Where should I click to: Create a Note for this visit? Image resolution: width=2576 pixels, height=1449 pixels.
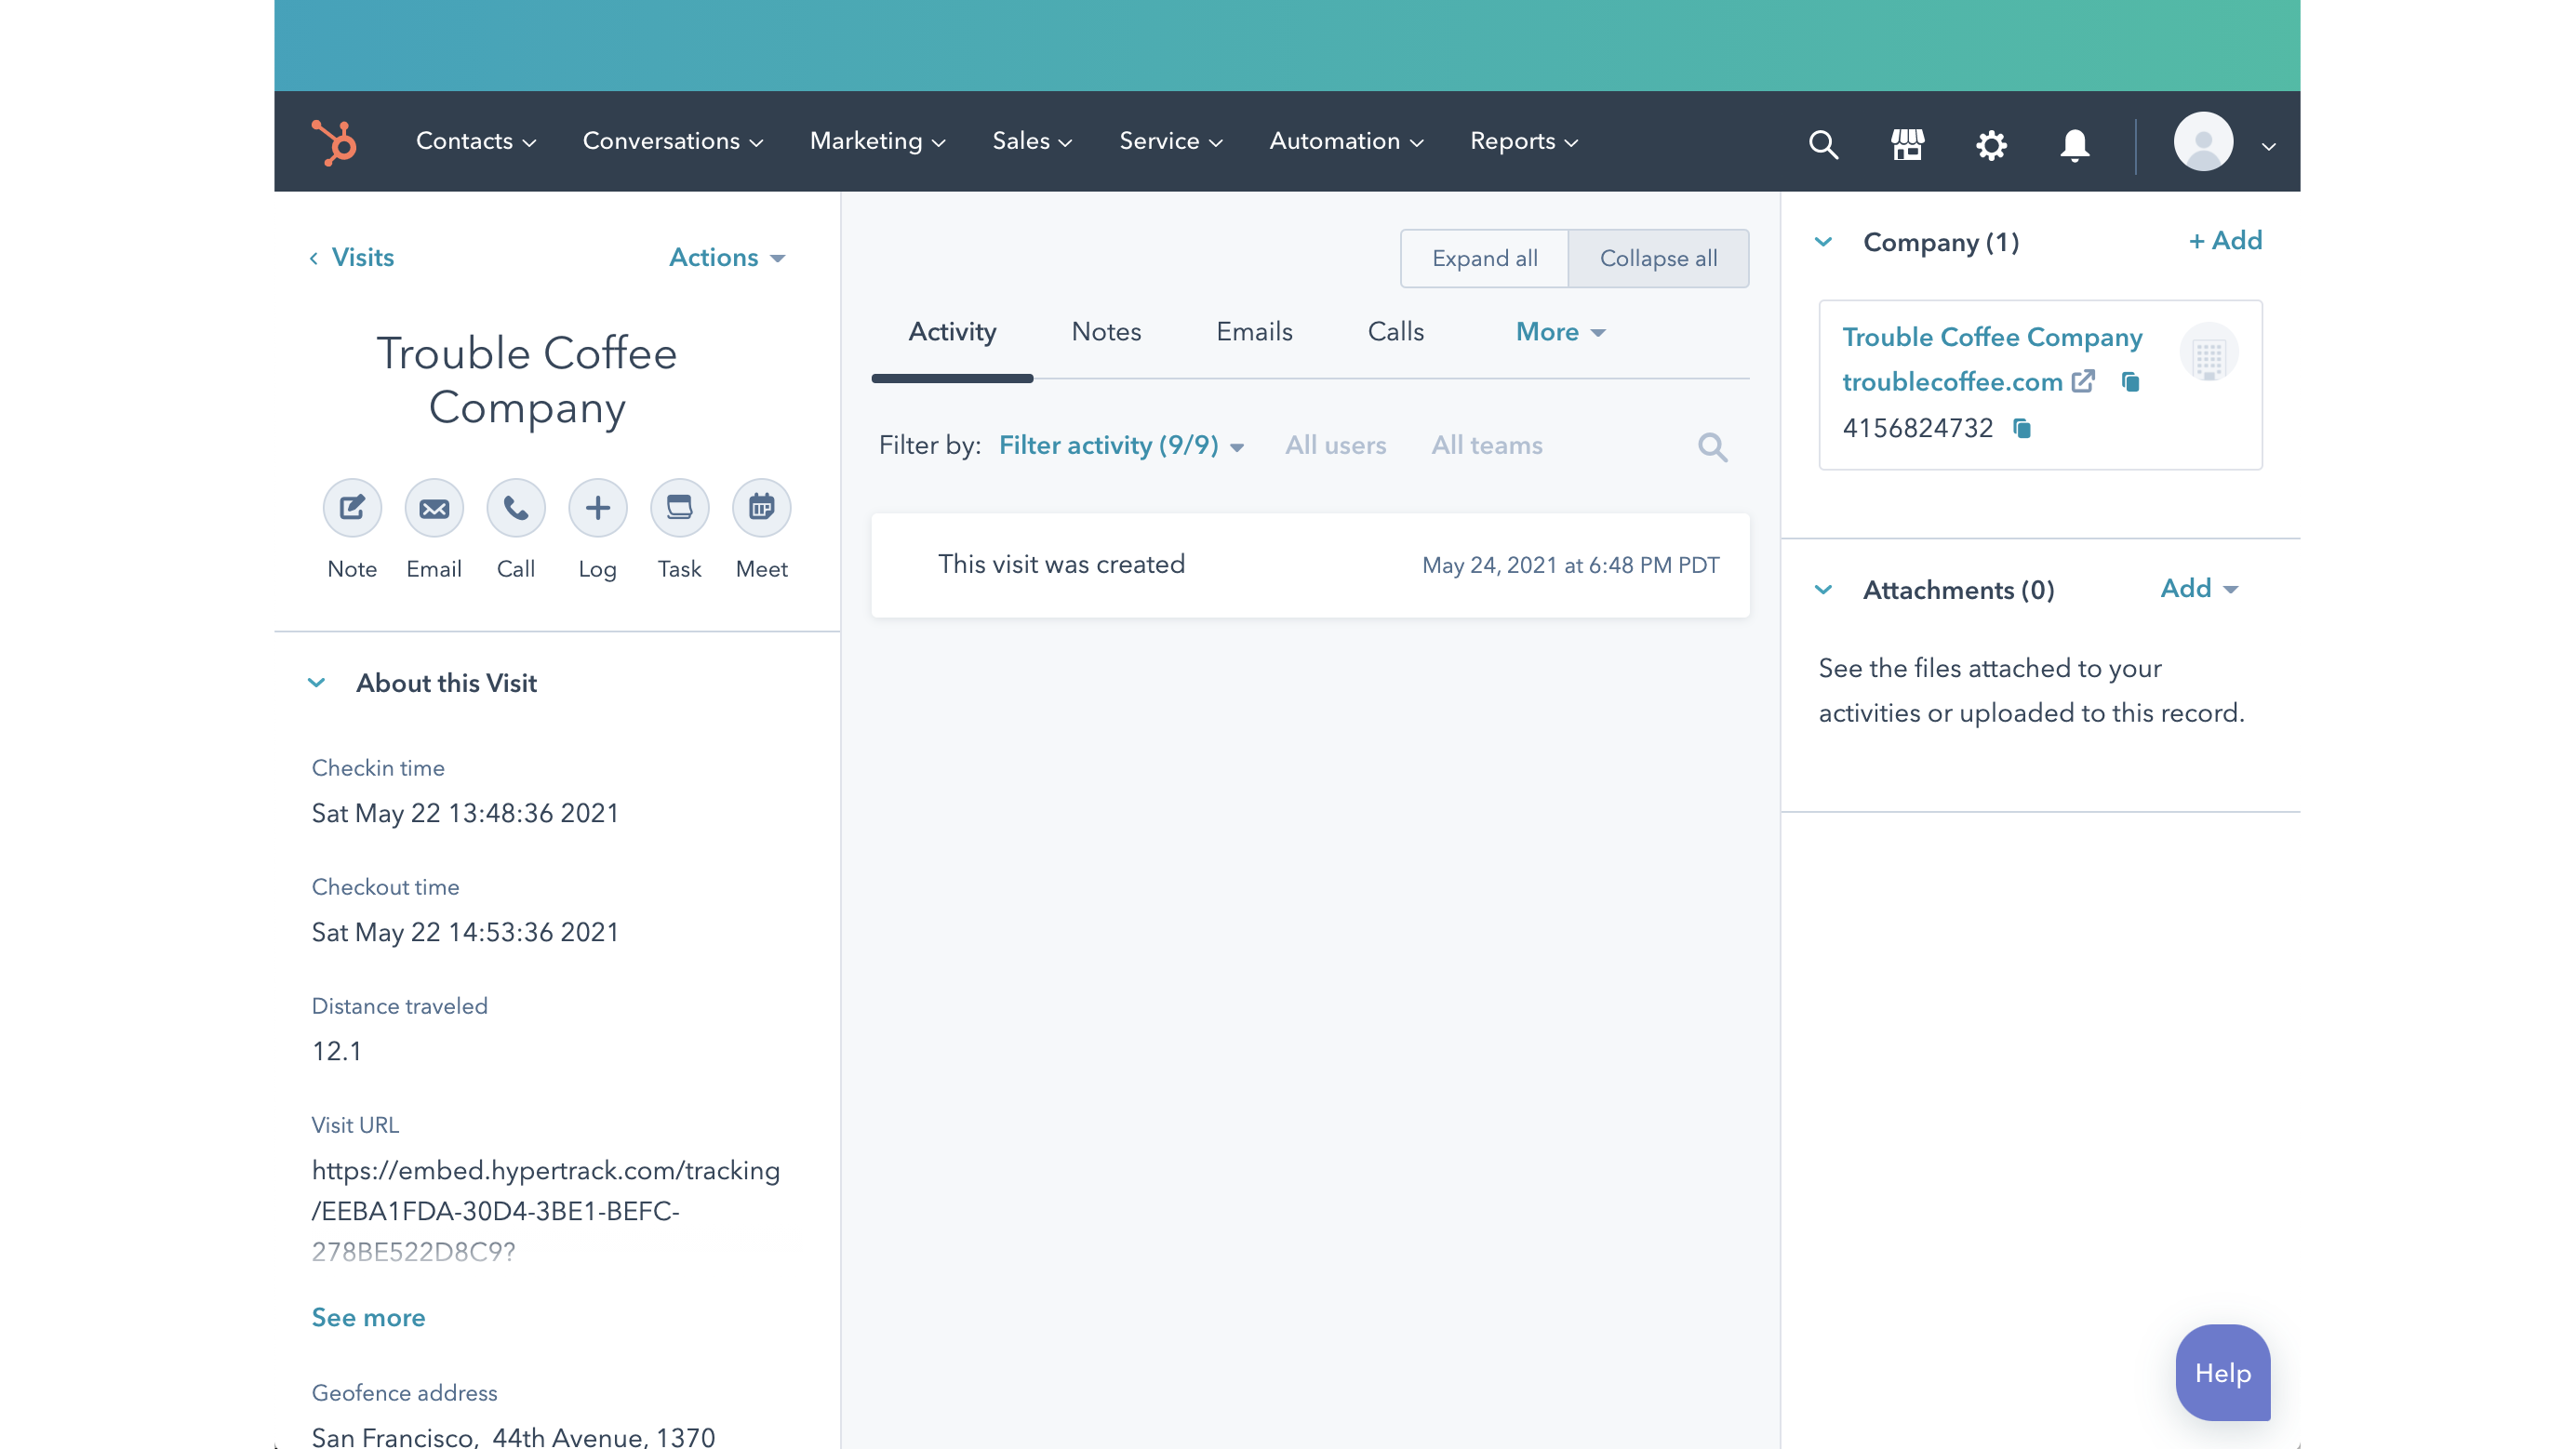pos(352,508)
